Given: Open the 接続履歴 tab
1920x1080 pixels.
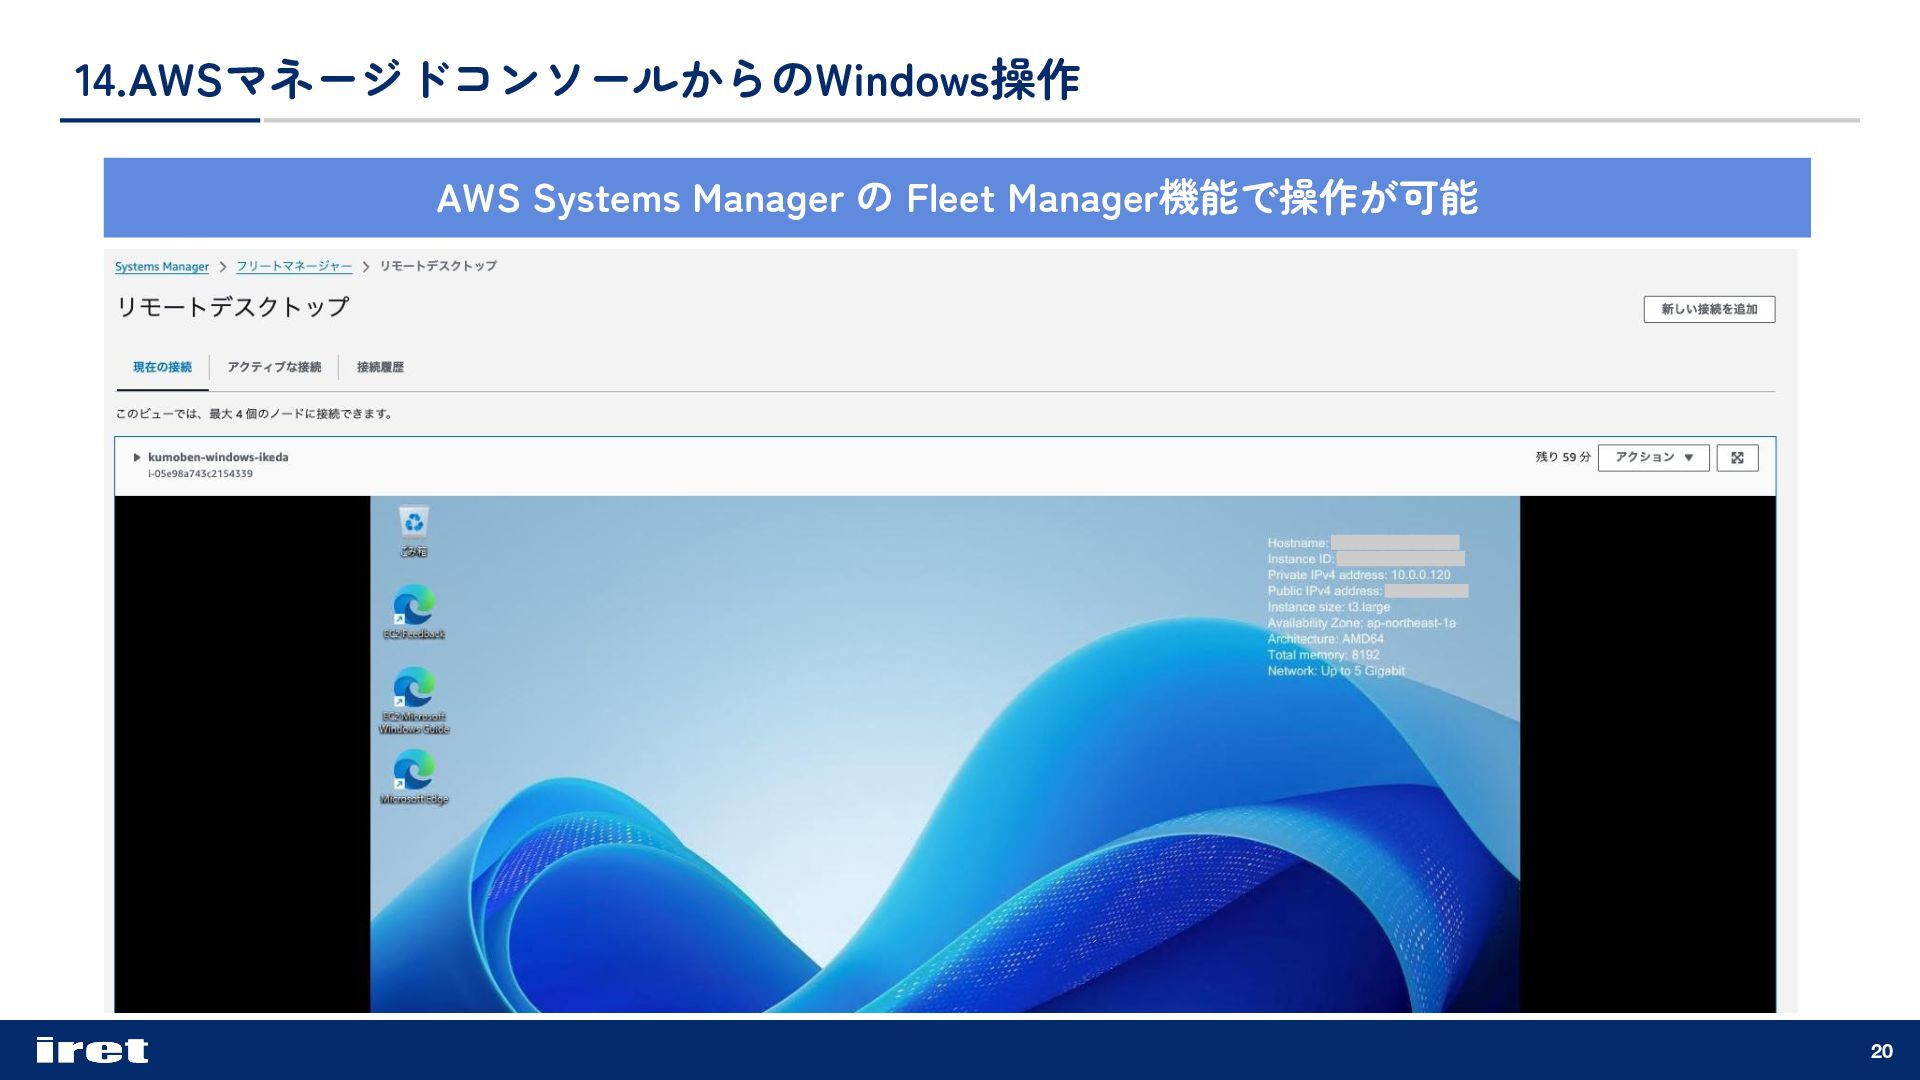Looking at the screenshot, I should pos(380,368).
